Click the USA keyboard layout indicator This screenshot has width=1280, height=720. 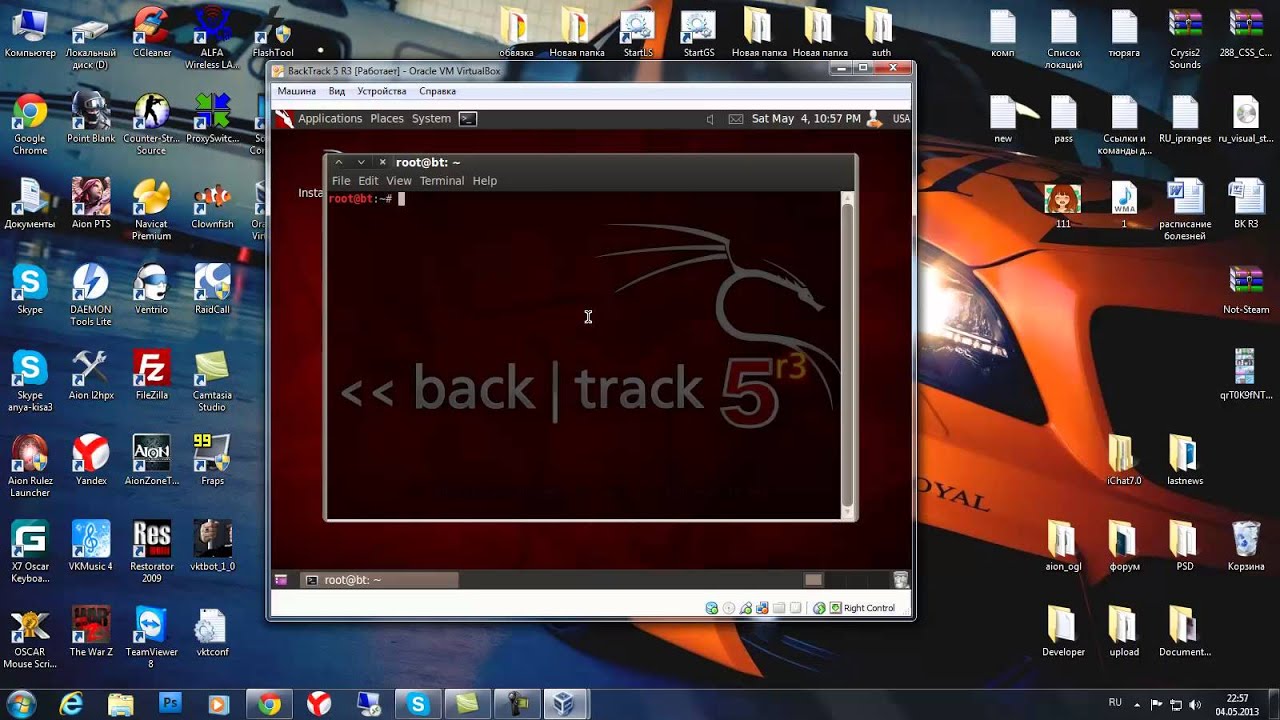tap(901, 118)
